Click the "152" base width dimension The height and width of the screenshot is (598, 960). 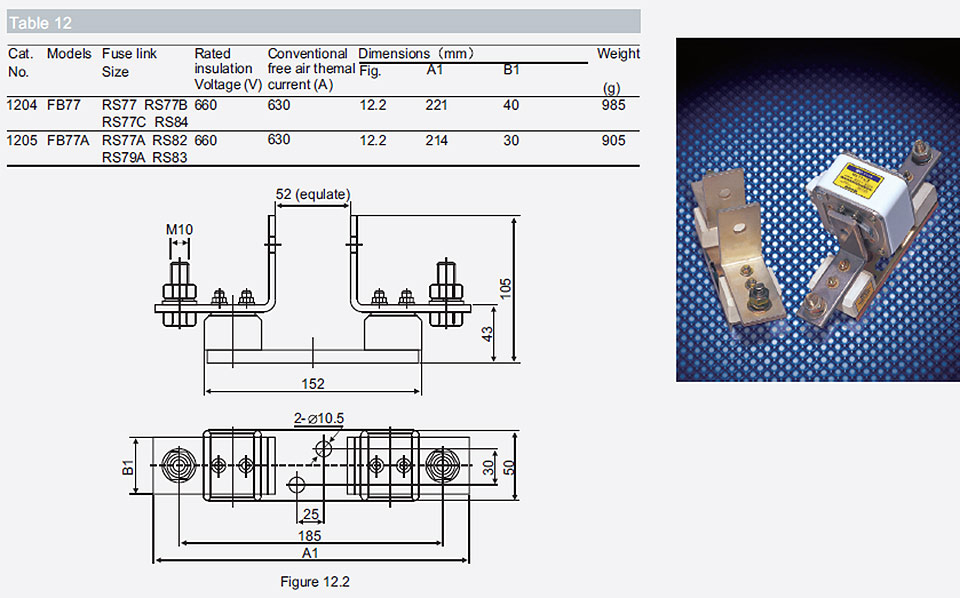(x=313, y=384)
